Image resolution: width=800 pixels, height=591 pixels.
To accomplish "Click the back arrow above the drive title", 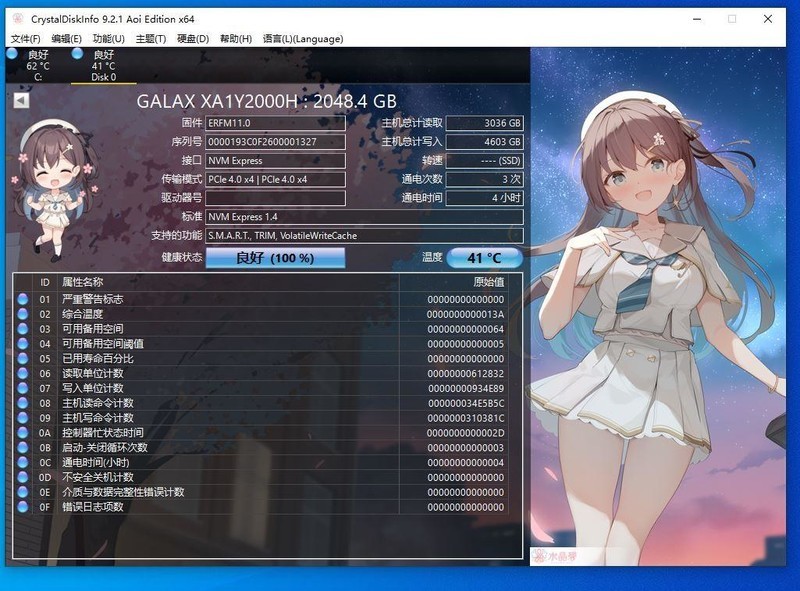I will pos(20,100).
